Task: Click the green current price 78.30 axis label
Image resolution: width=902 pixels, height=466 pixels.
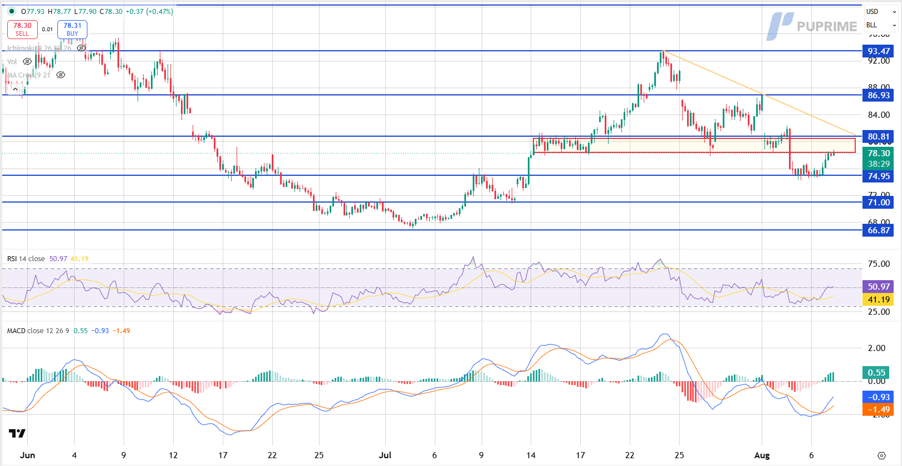Action: [x=878, y=158]
